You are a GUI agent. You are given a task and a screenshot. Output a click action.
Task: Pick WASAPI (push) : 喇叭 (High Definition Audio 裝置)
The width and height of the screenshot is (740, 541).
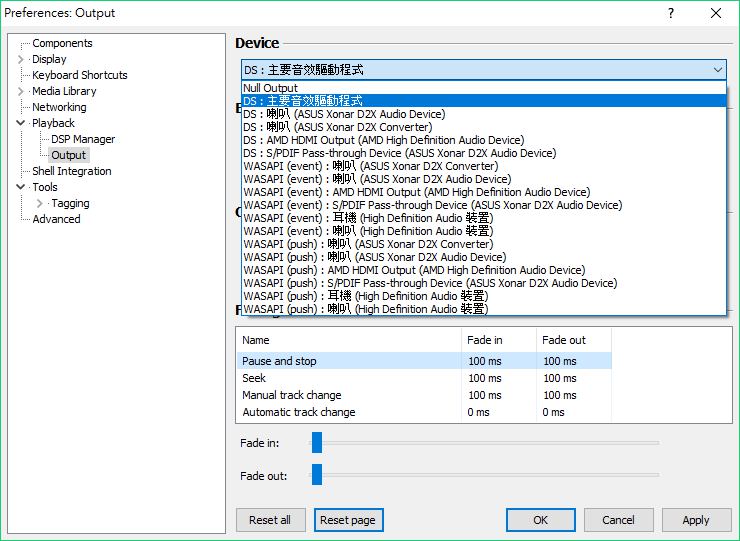[484, 309]
